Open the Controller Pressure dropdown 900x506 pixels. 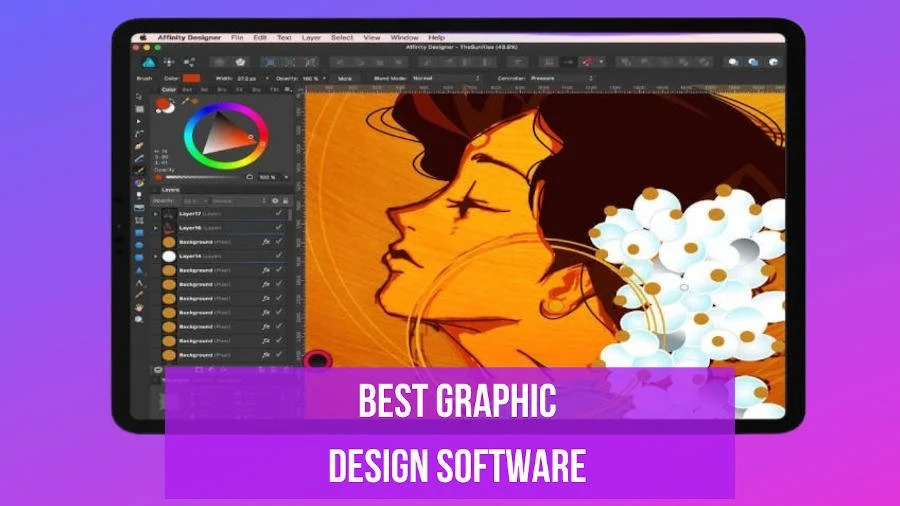pyautogui.click(x=560, y=78)
